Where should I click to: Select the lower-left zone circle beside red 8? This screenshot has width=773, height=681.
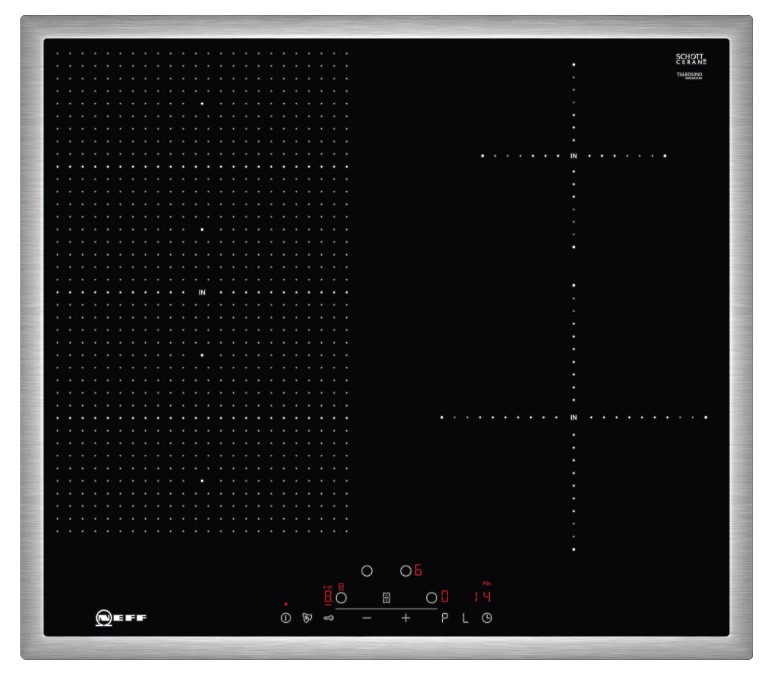tap(342, 597)
